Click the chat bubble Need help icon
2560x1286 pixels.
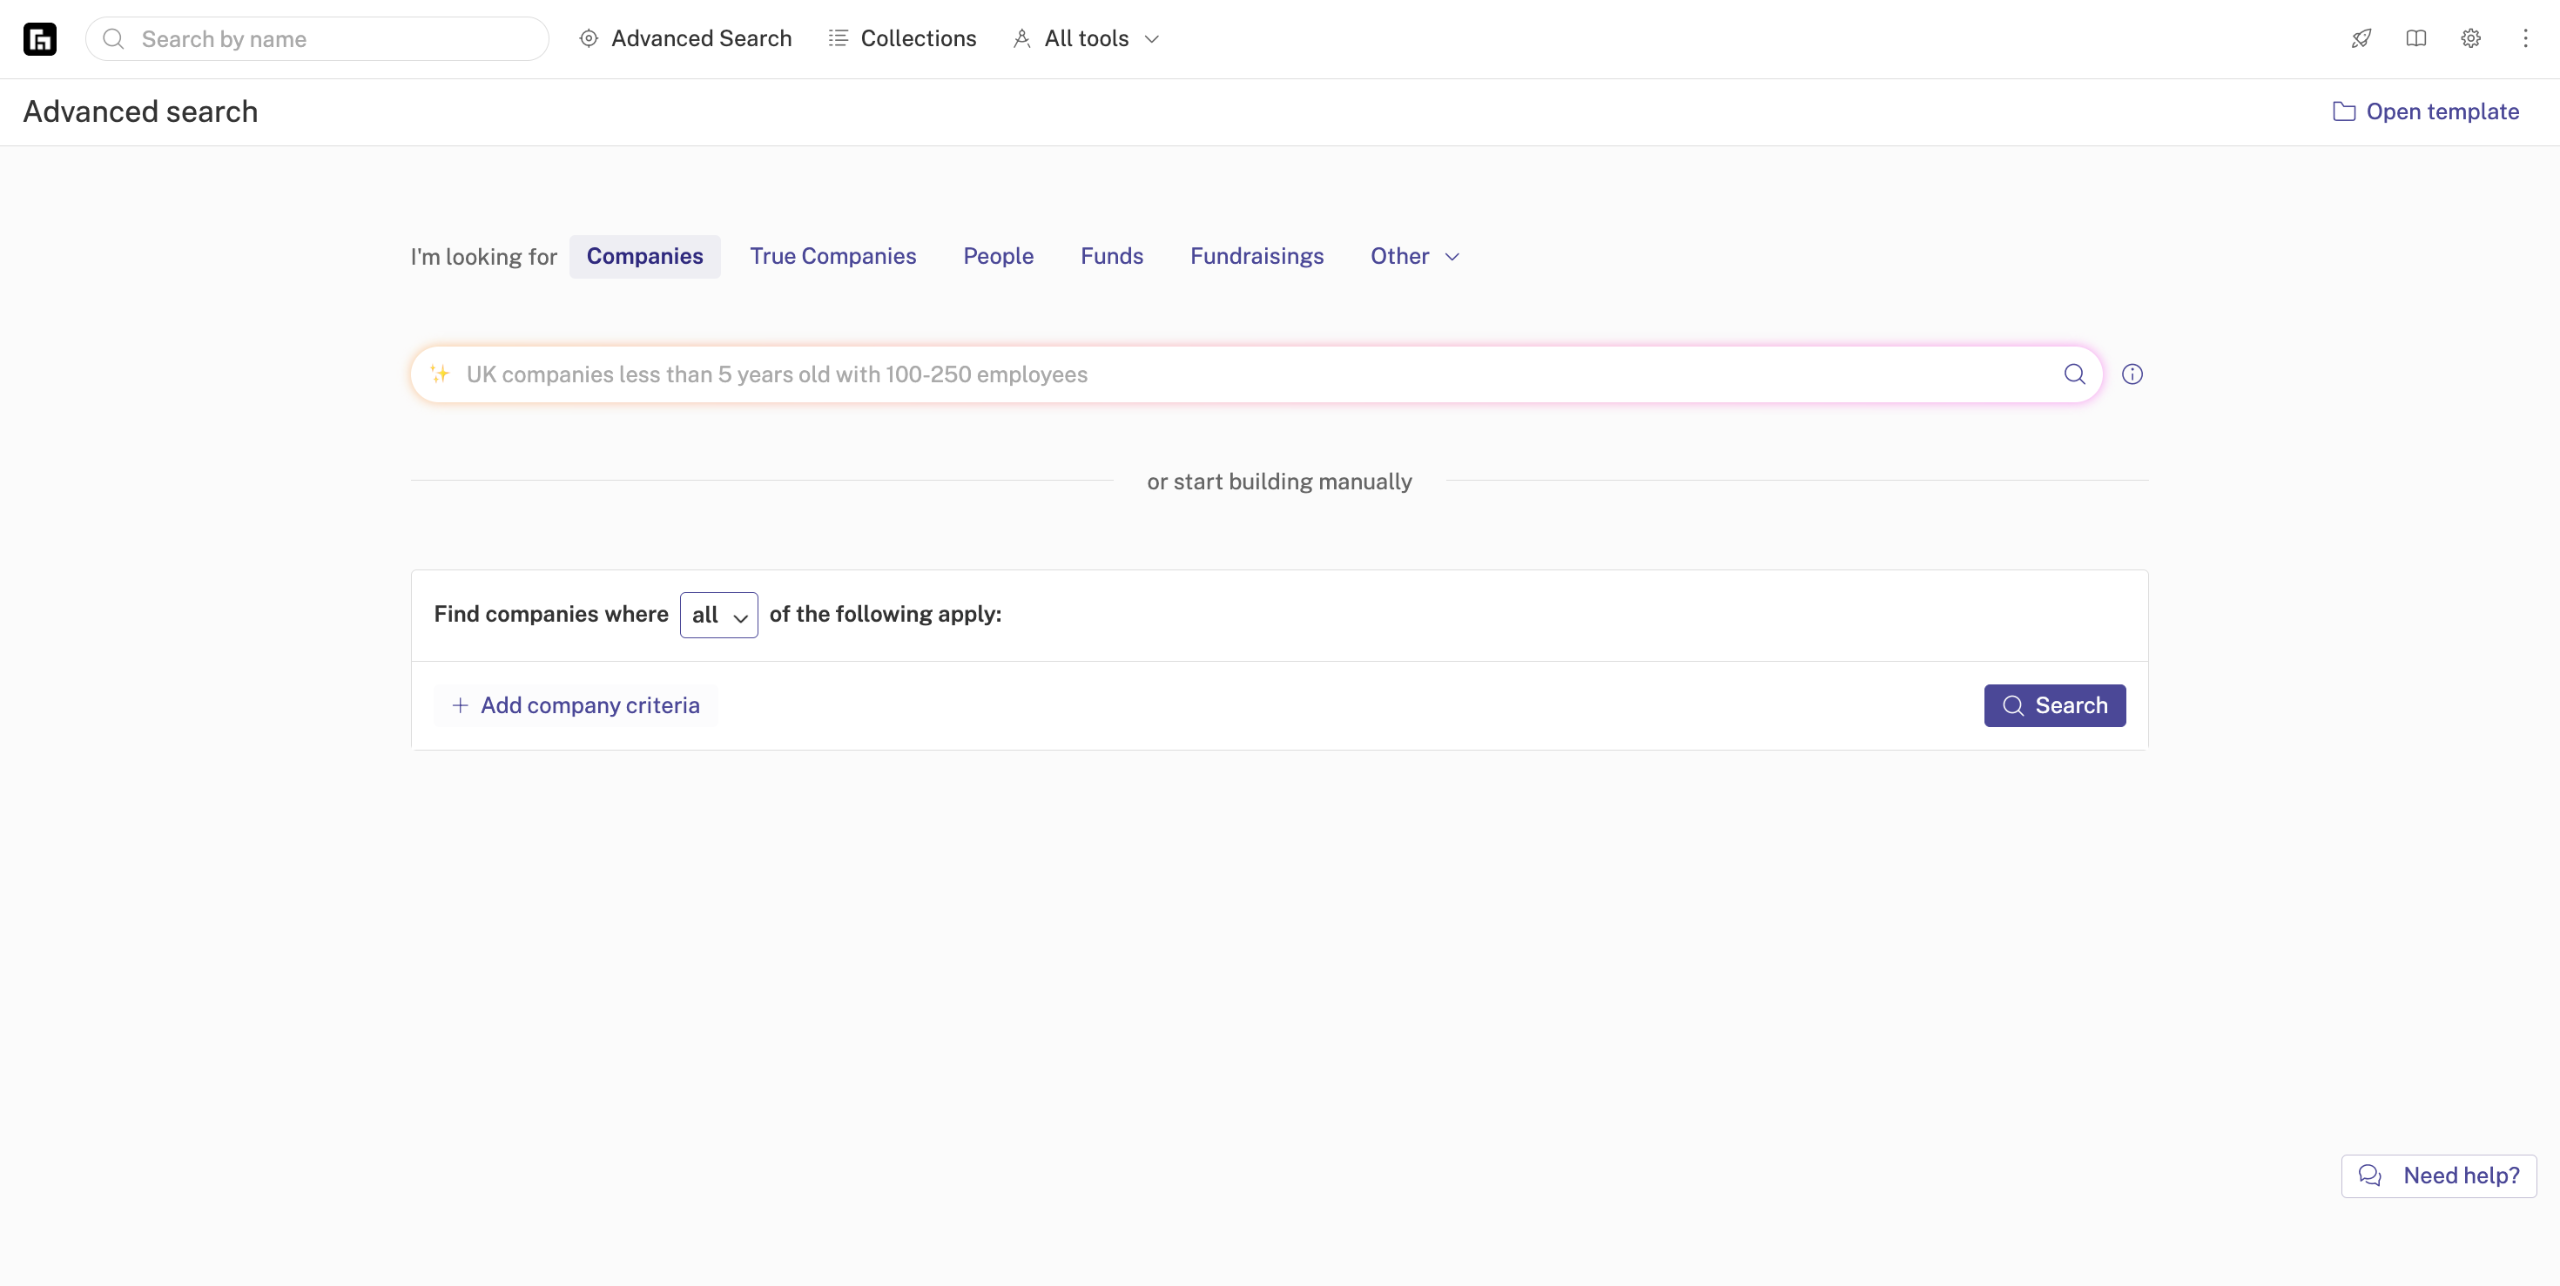[2369, 1175]
